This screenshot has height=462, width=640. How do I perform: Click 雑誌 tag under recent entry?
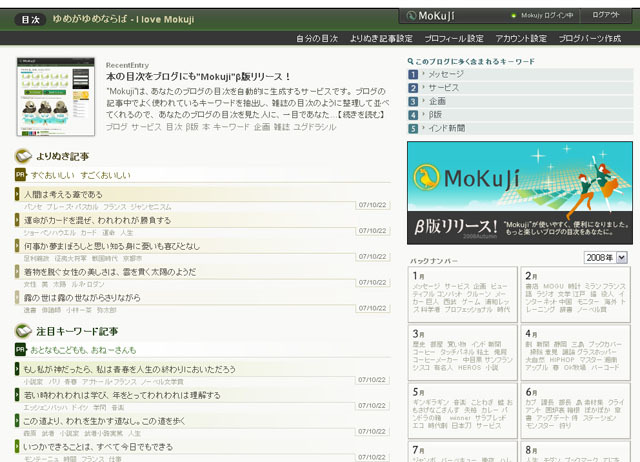282,127
